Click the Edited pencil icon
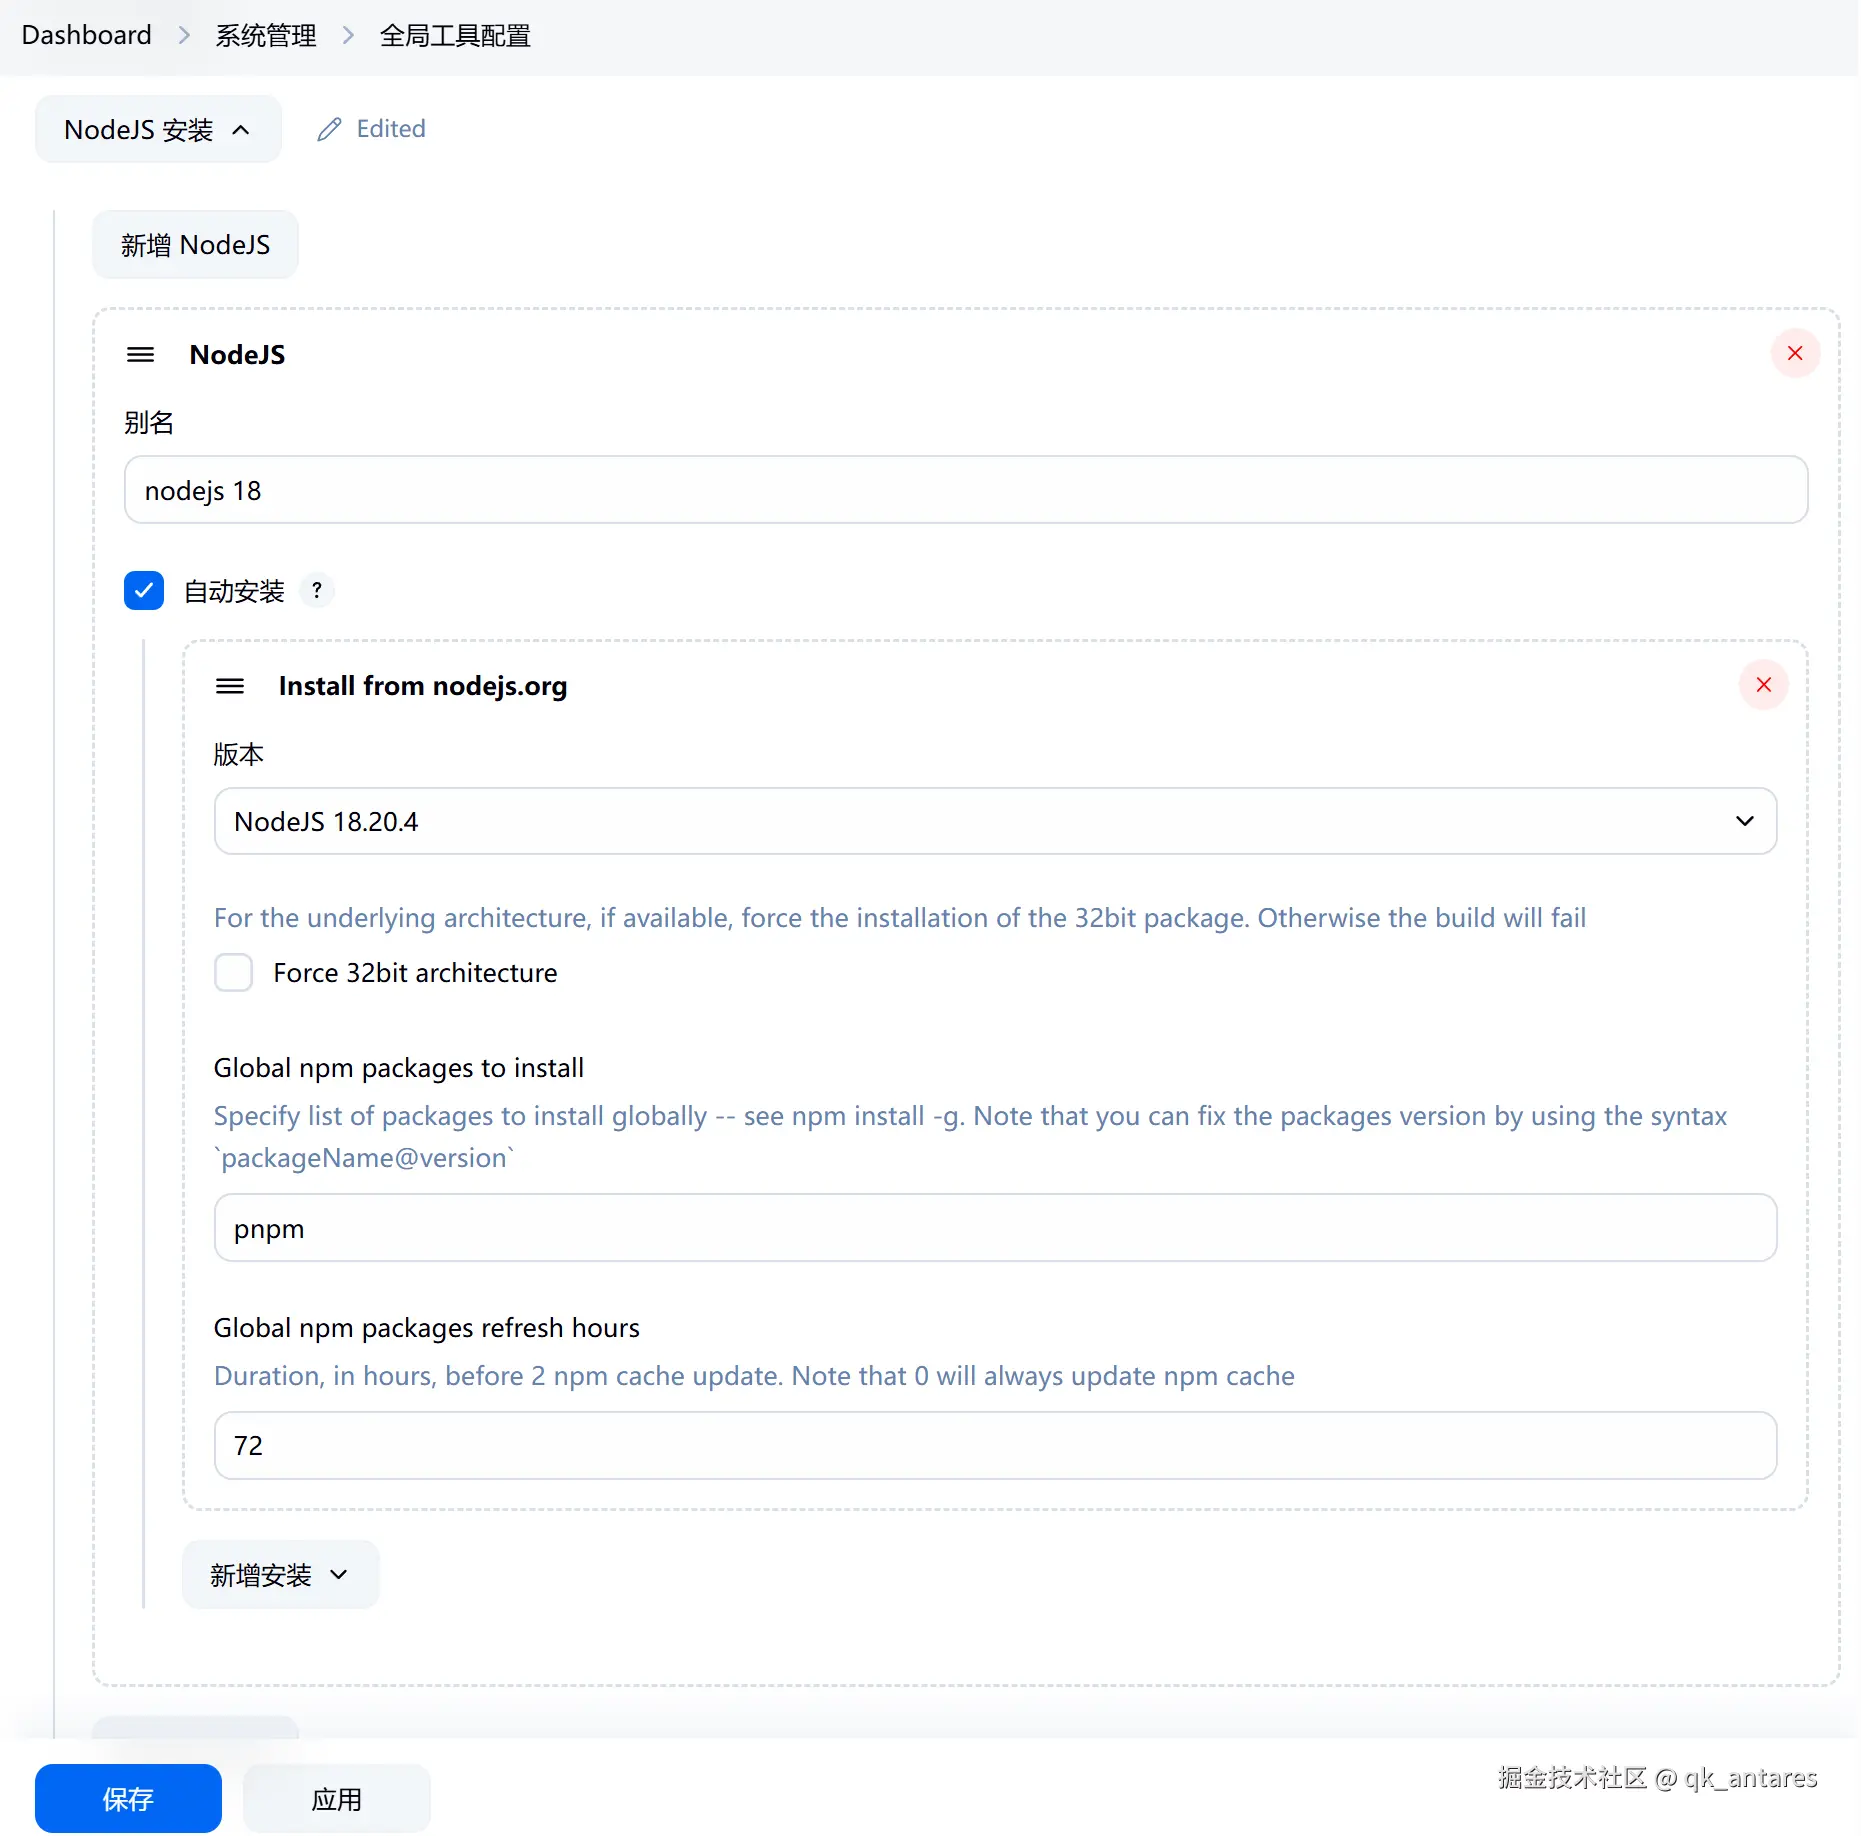This screenshot has width=1861, height=1836. 329,129
